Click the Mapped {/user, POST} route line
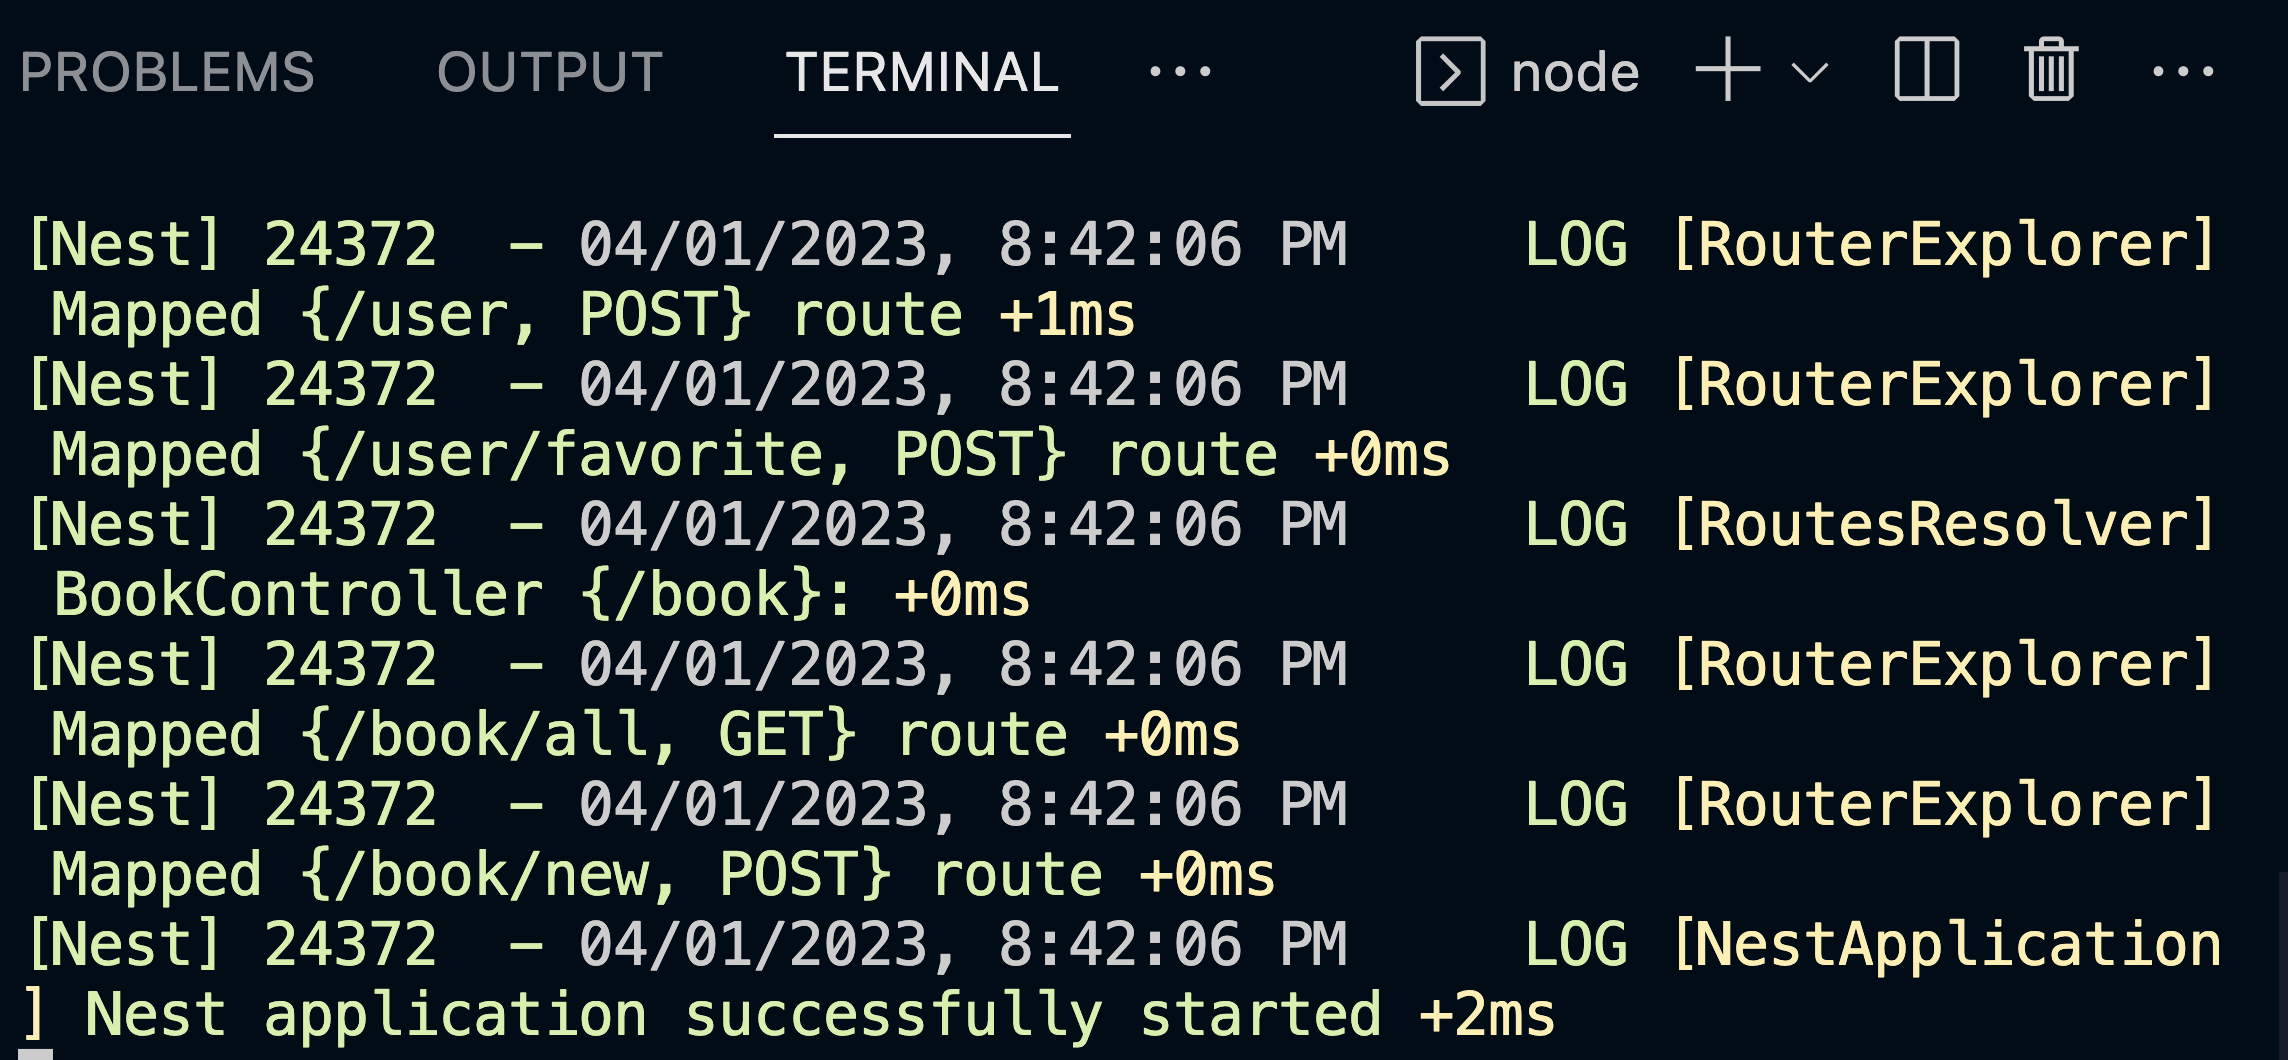2288x1060 pixels. pyautogui.click(x=593, y=316)
